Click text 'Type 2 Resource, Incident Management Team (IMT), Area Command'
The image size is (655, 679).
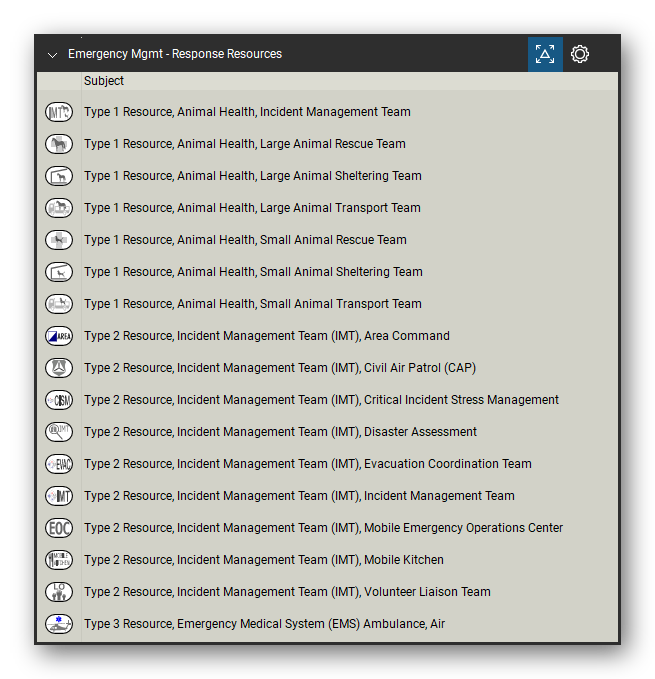[x=267, y=336]
